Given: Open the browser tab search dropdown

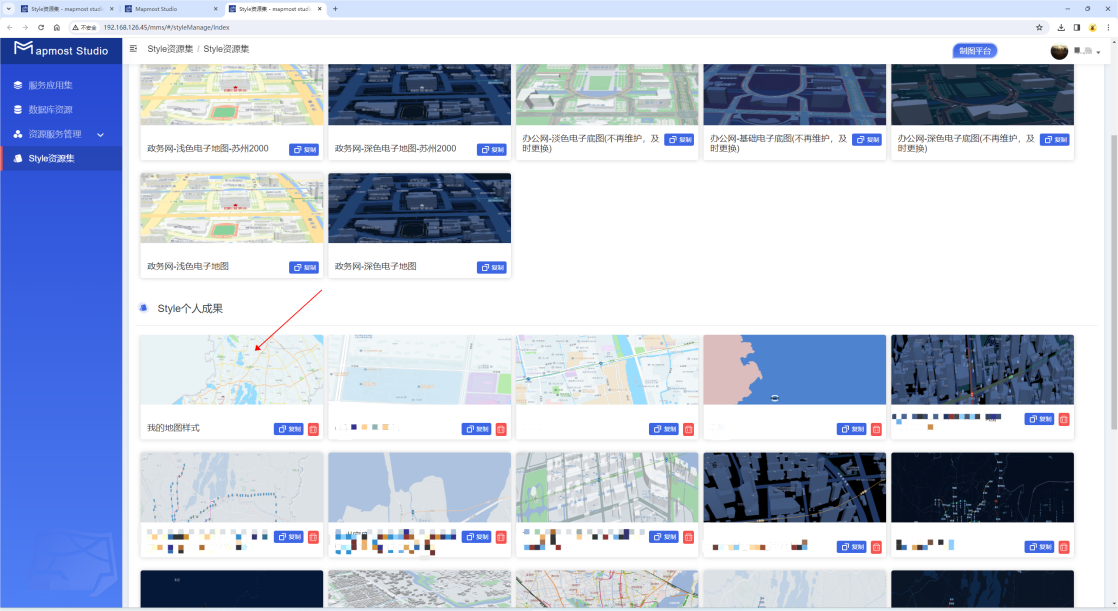Looking at the screenshot, I should [x=9, y=9].
